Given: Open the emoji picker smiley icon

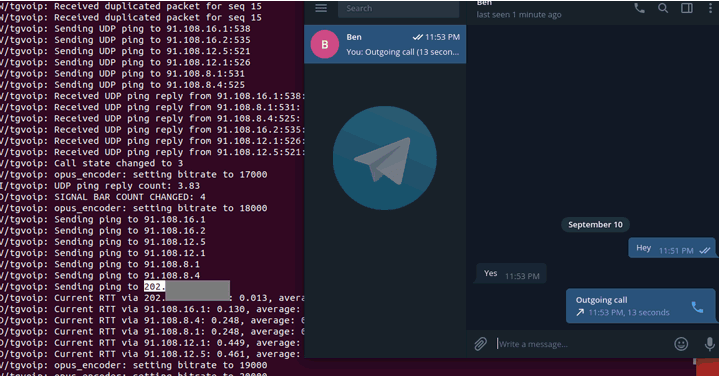Looking at the screenshot, I should 681,343.
